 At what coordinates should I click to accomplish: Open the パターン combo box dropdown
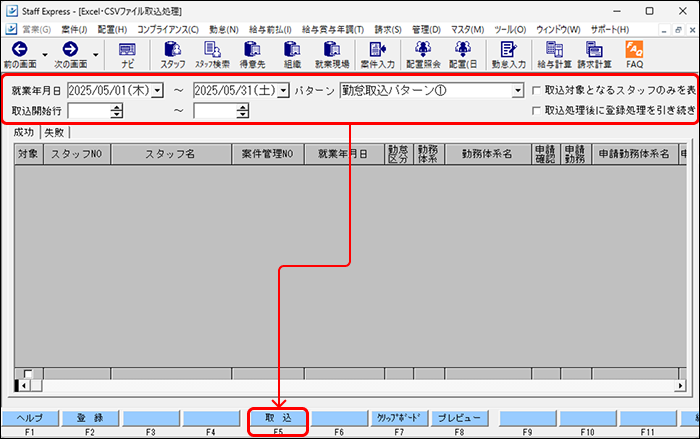(x=517, y=91)
